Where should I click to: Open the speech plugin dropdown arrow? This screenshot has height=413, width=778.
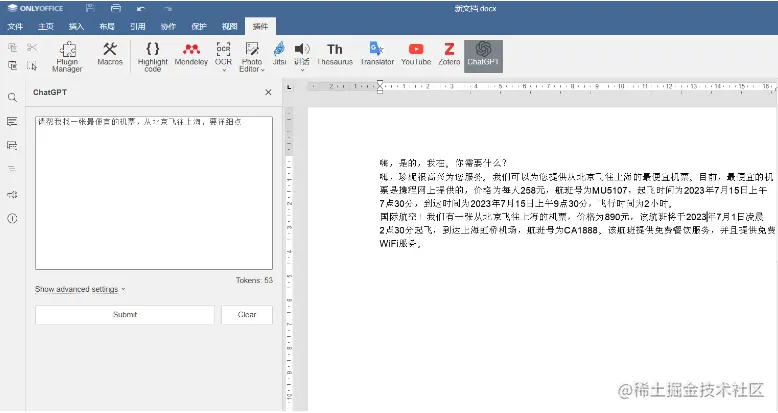click(x=302, y=70)
